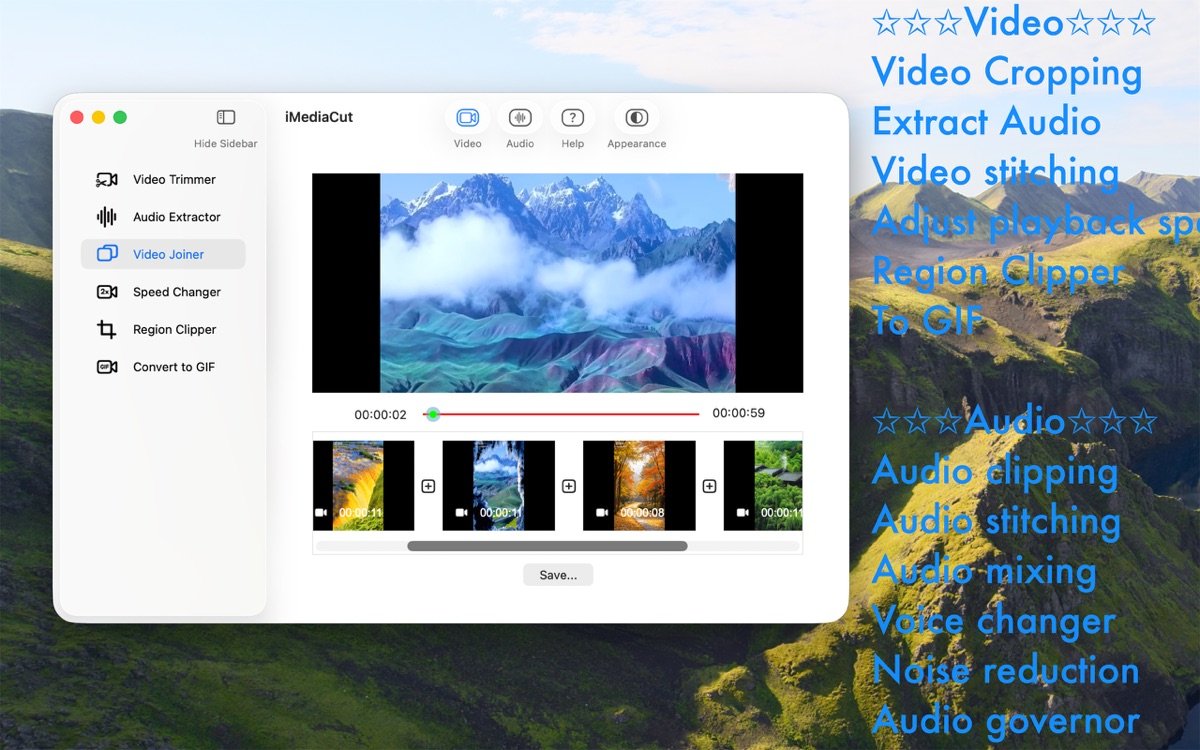
Task: Click the Save... button
Action: pos(557,575)
